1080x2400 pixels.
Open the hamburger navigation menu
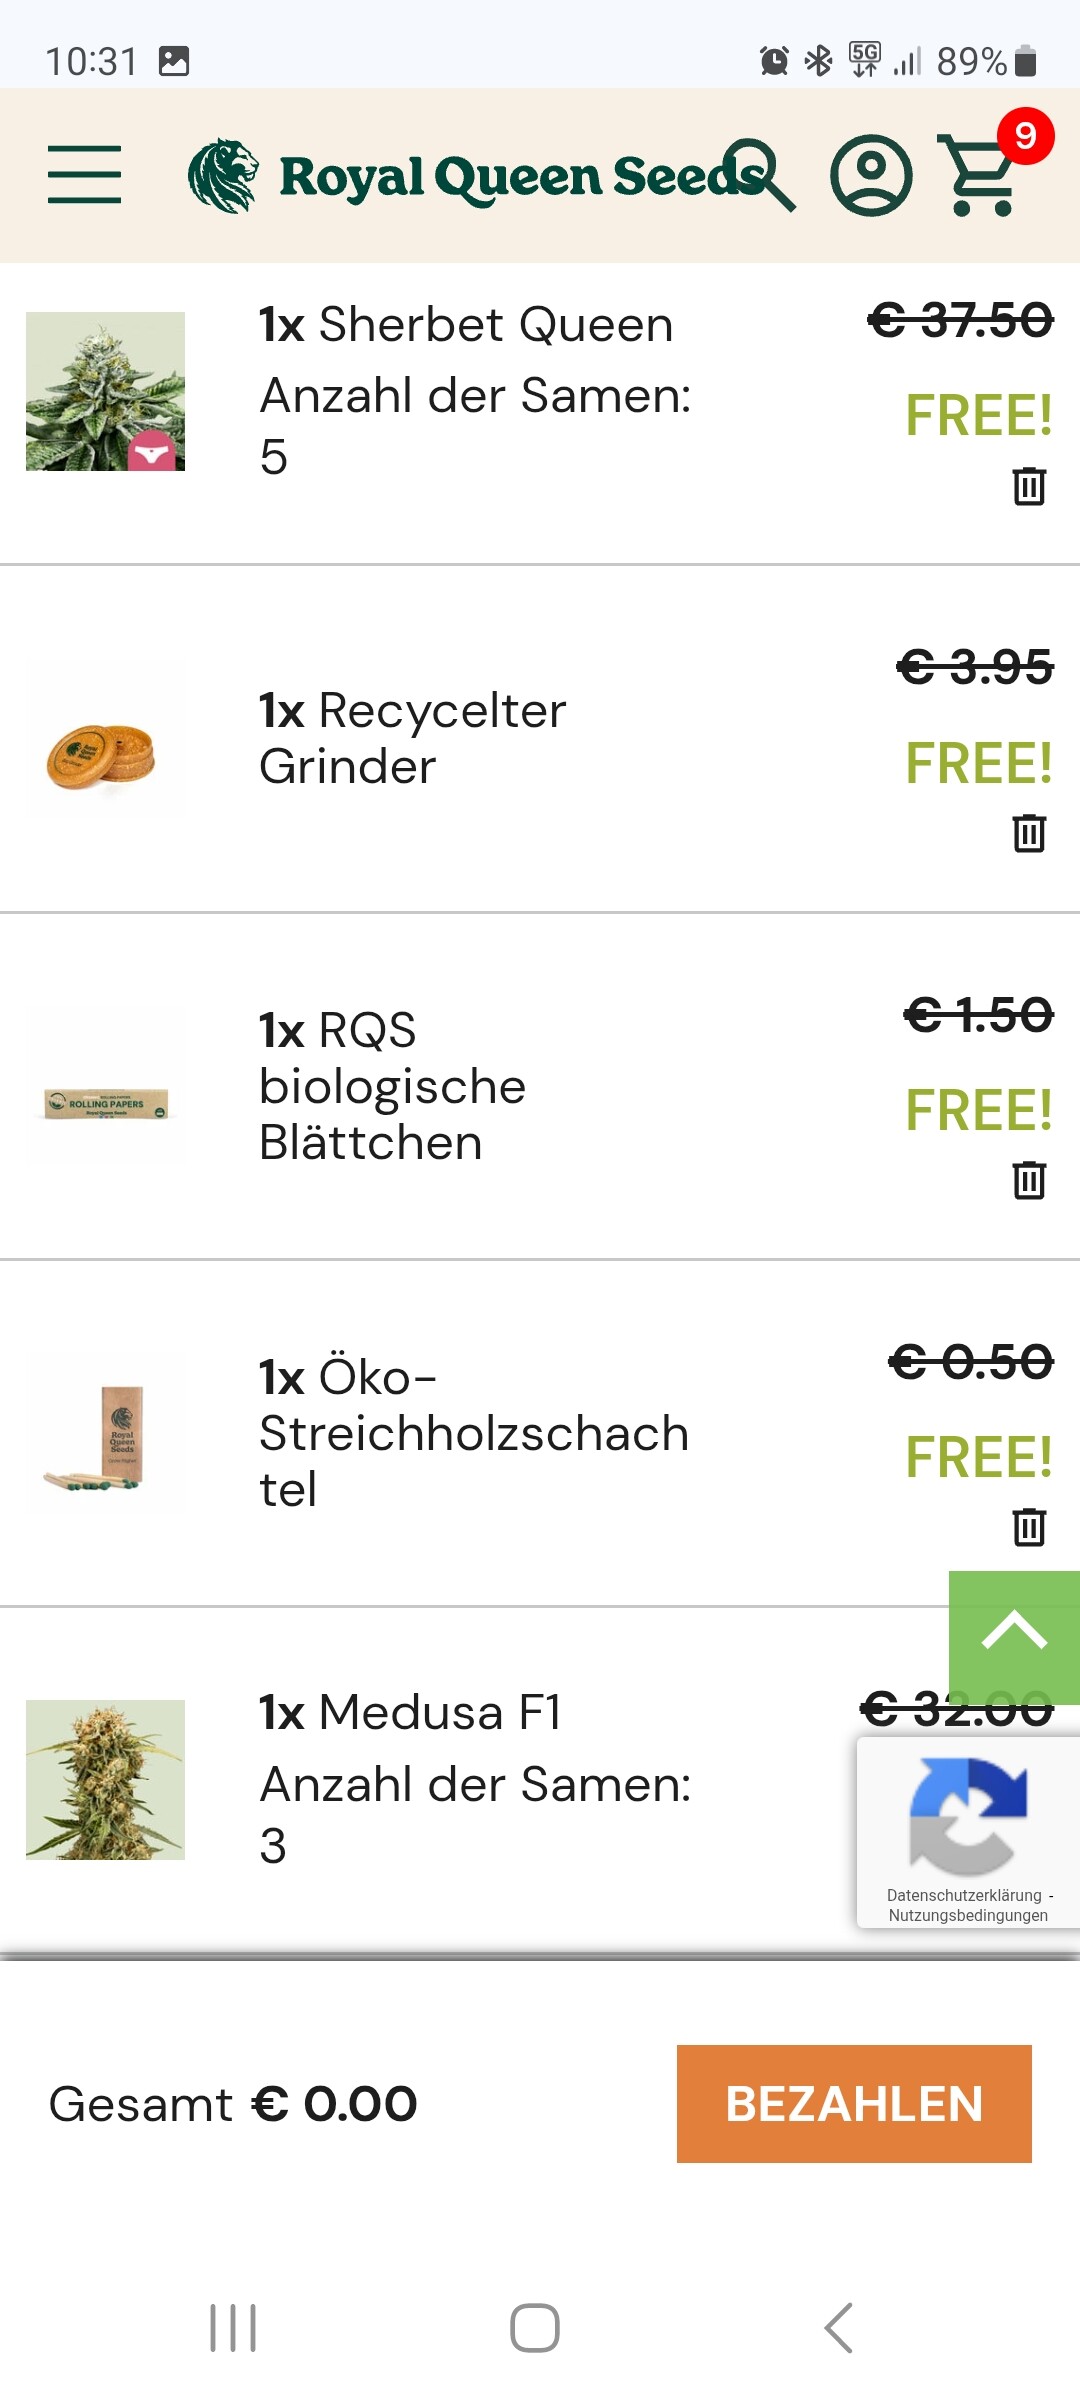[x=84, y=174]
